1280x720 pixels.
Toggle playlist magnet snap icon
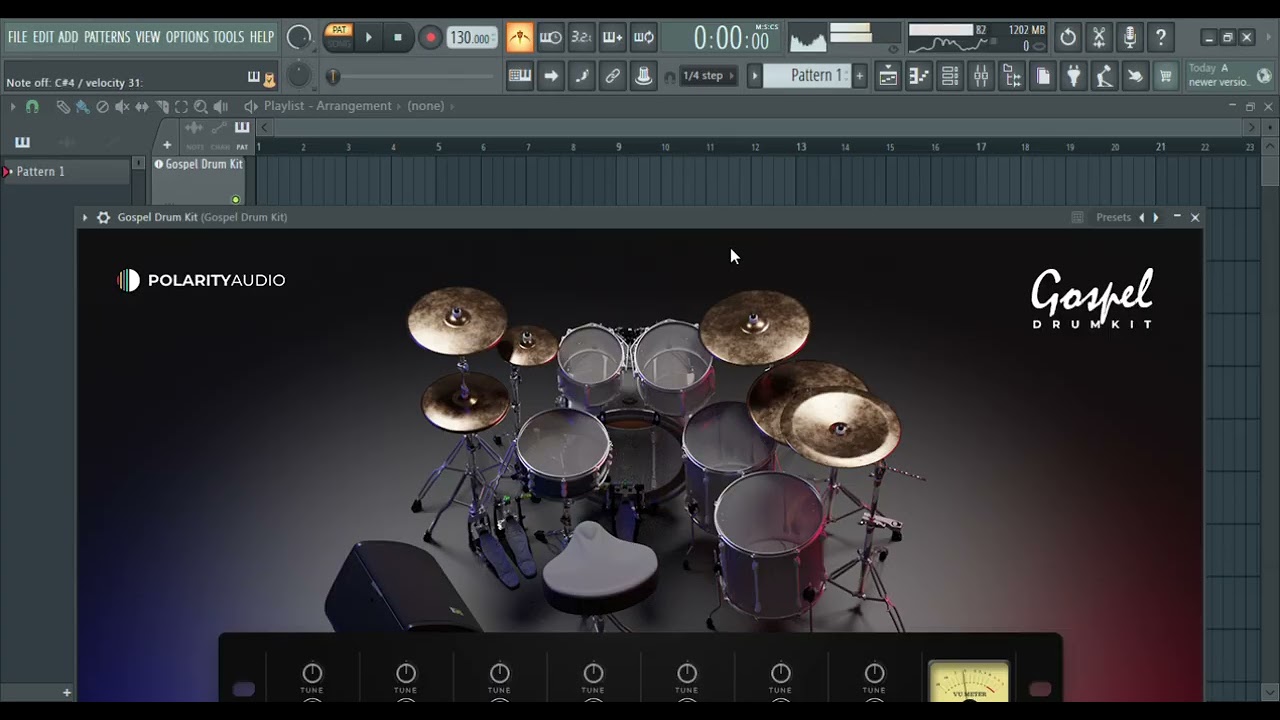[x=32, y=106]
